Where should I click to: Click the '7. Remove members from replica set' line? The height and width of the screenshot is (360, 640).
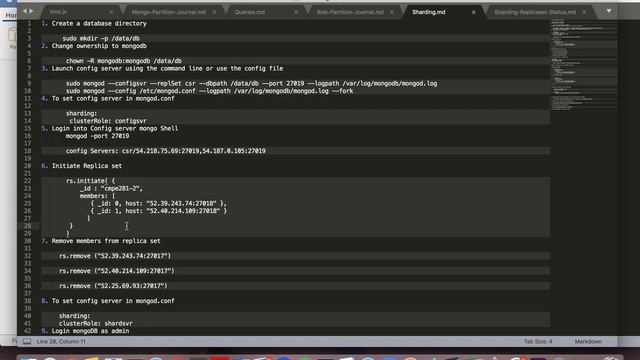101,241
